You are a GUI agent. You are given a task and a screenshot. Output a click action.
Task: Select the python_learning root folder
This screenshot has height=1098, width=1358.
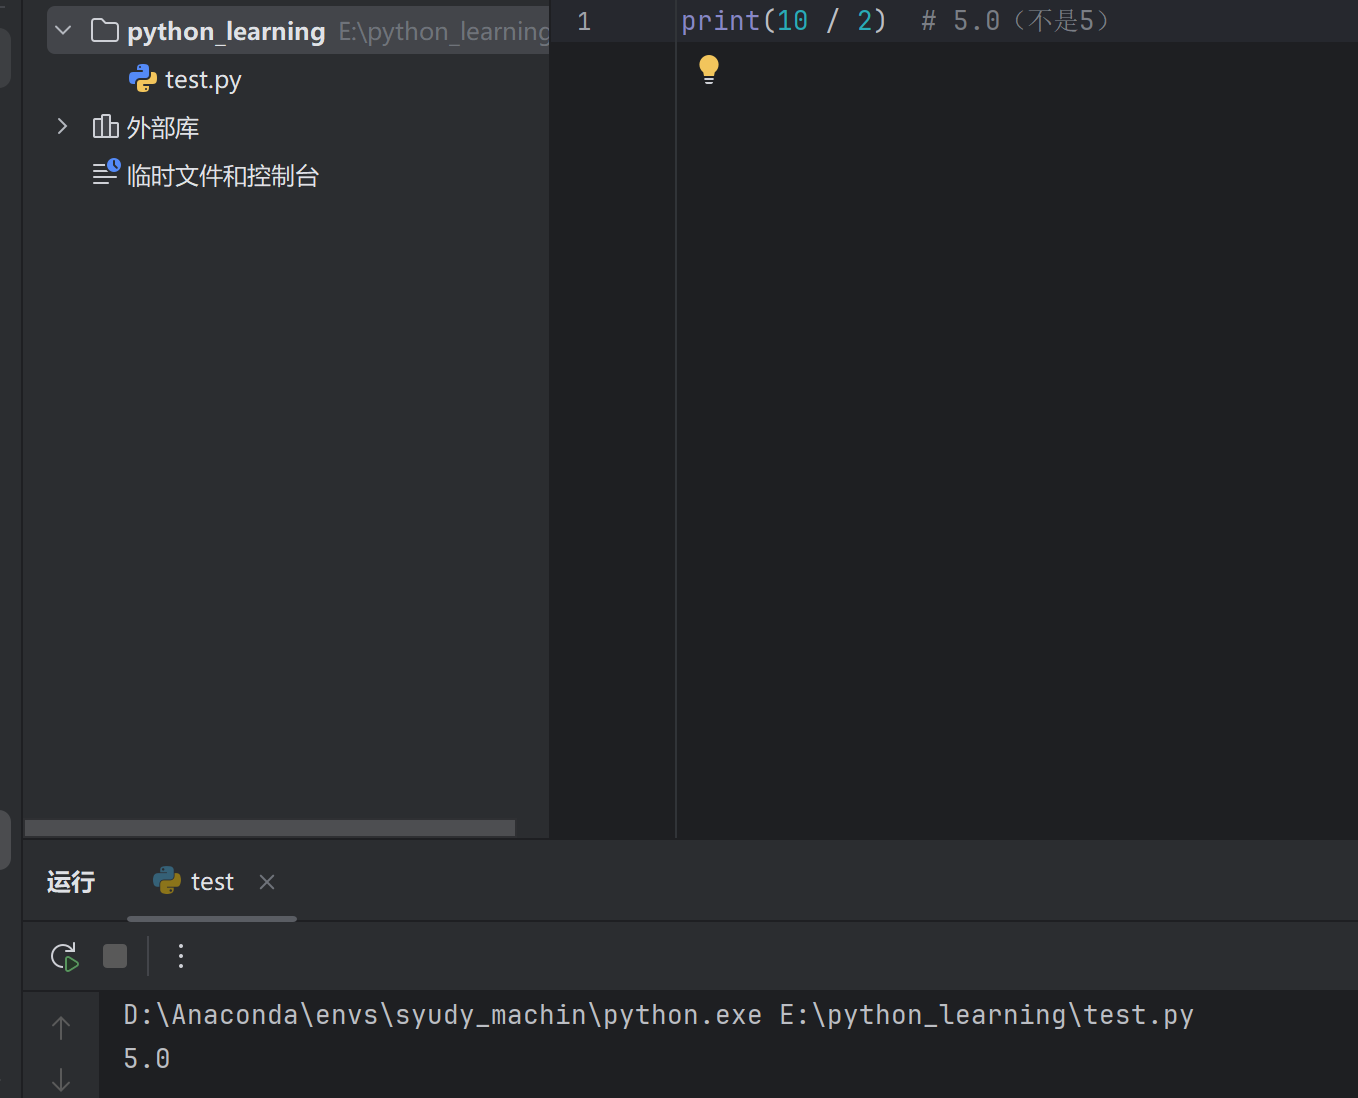299,31
